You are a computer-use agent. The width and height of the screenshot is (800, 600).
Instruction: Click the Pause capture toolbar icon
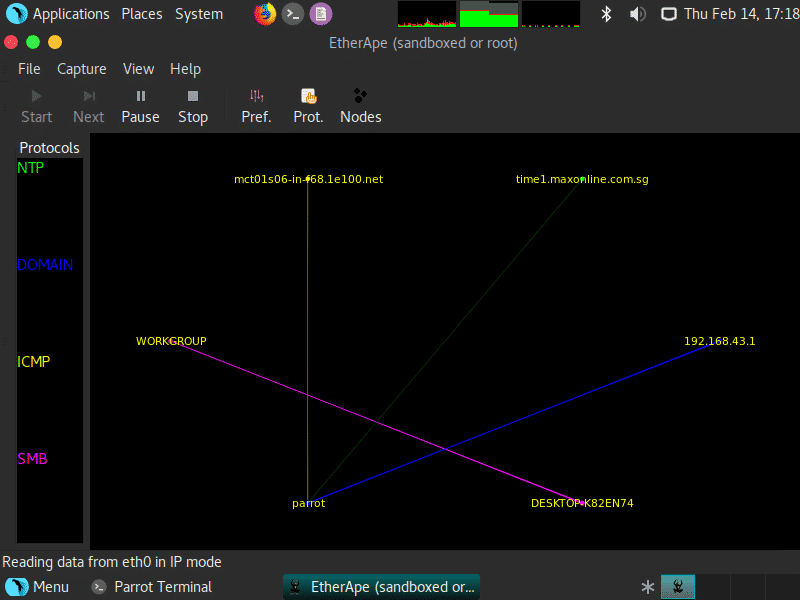click(x=140, y=97)
